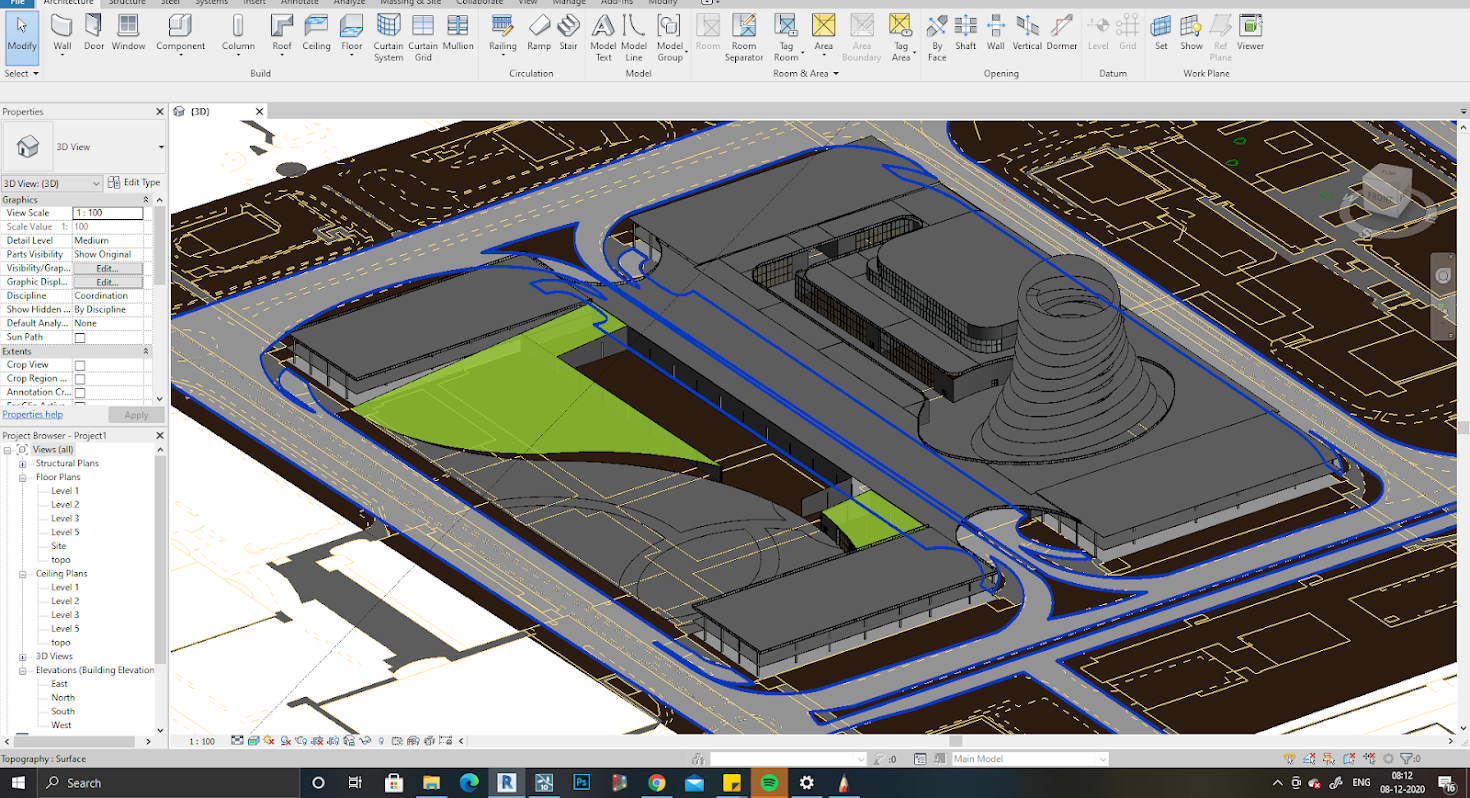
Task: Open the File menu tab
Action: tap(16, 3)
